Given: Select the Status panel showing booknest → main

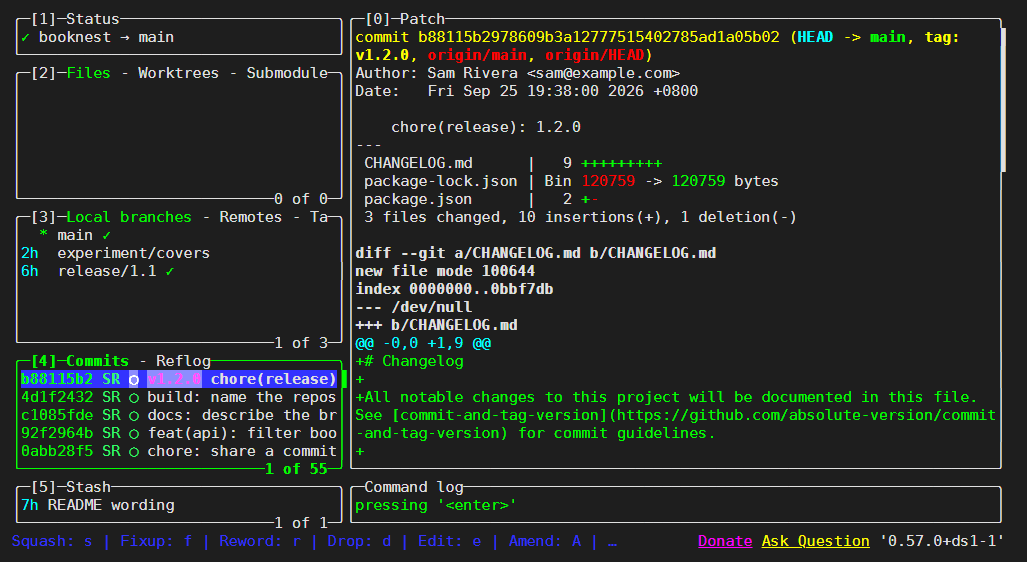Looking at the screenshot, I should pyautogui.click(x=179, y=37).
